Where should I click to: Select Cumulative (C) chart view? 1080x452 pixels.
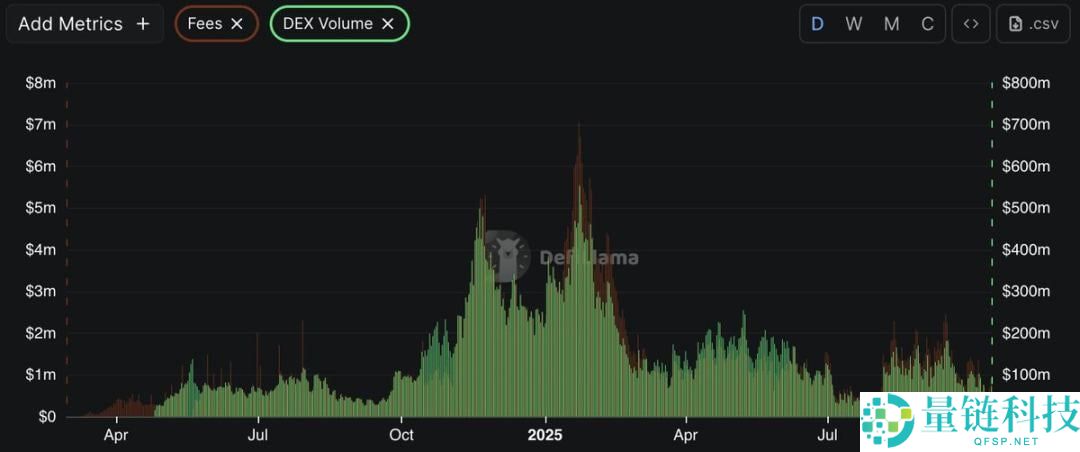[927, 24]
